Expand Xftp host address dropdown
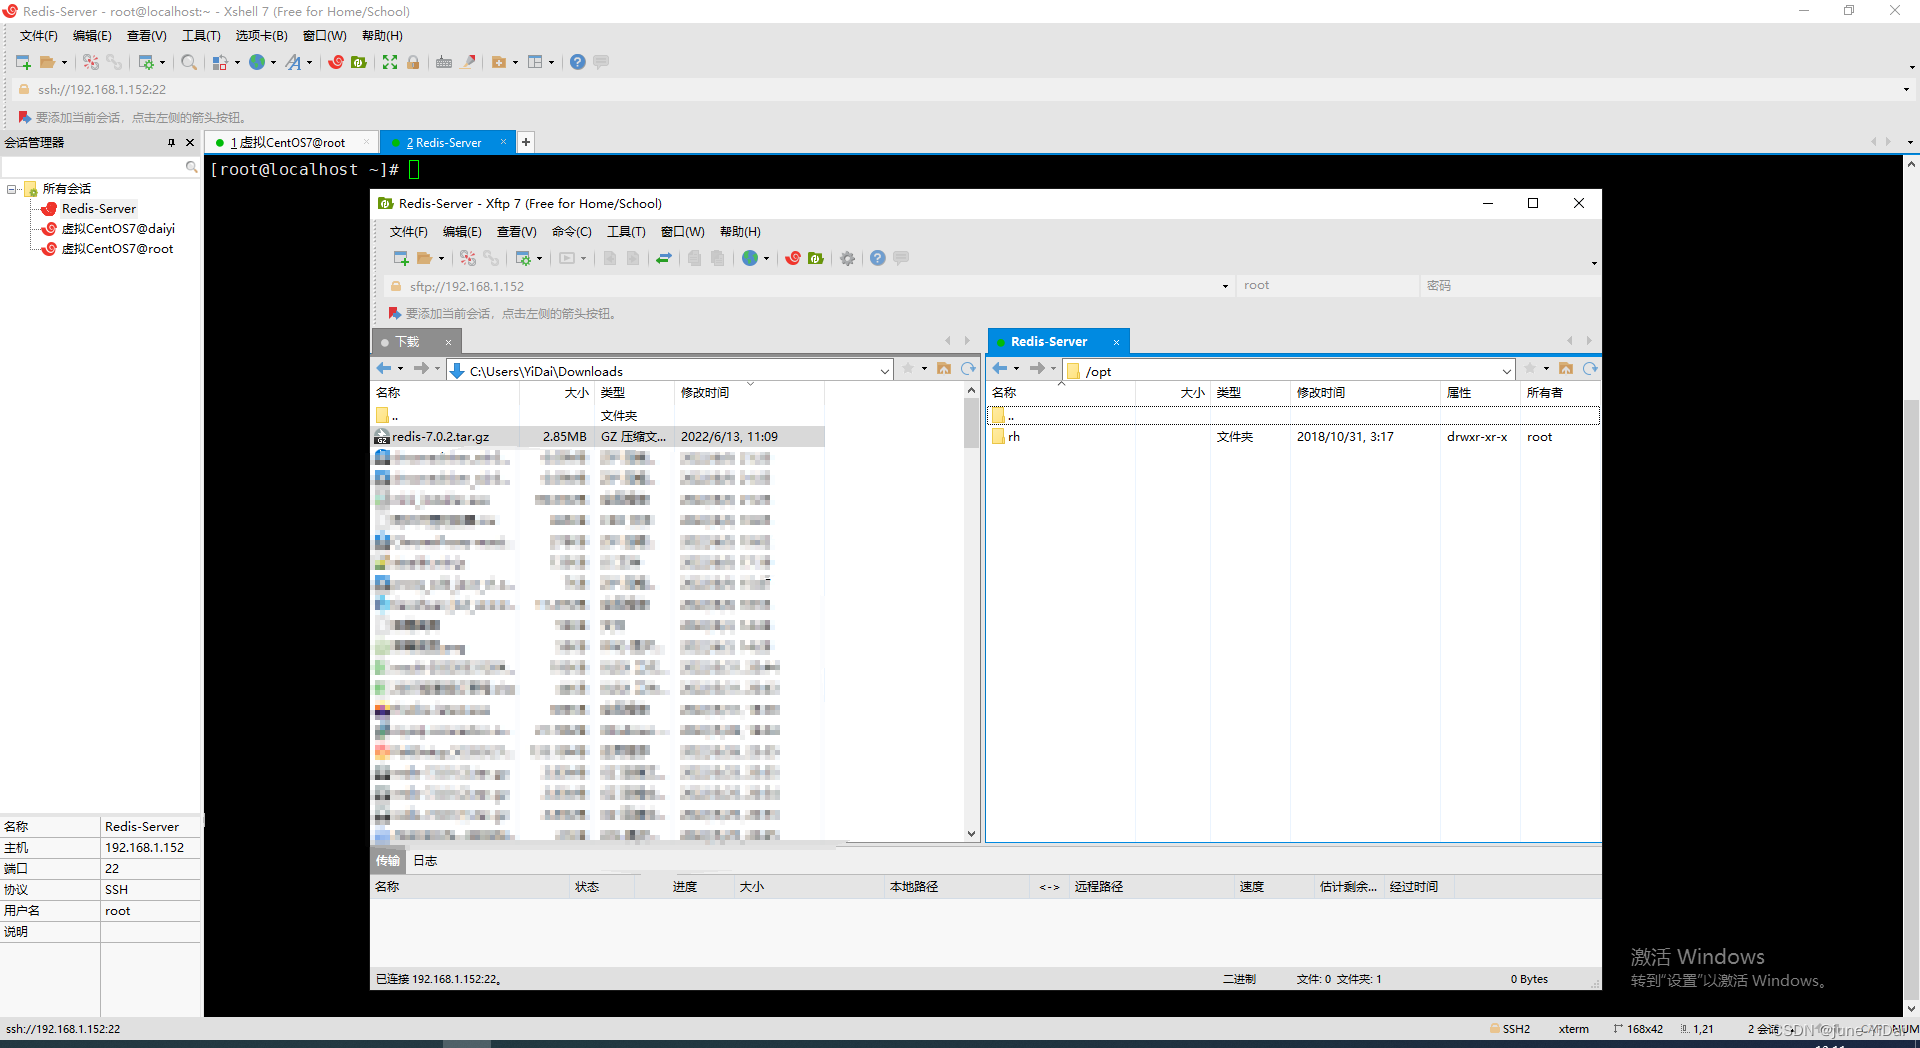 click(x=1225, y=286)
